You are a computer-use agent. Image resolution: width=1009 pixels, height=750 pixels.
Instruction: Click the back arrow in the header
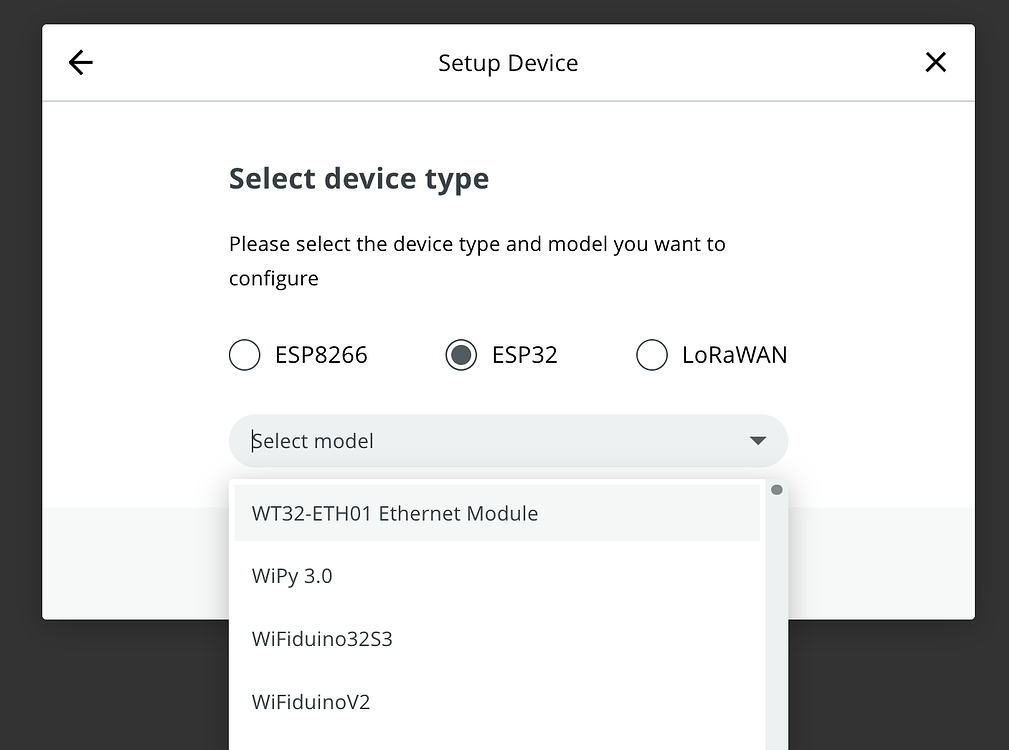(80, 62)
